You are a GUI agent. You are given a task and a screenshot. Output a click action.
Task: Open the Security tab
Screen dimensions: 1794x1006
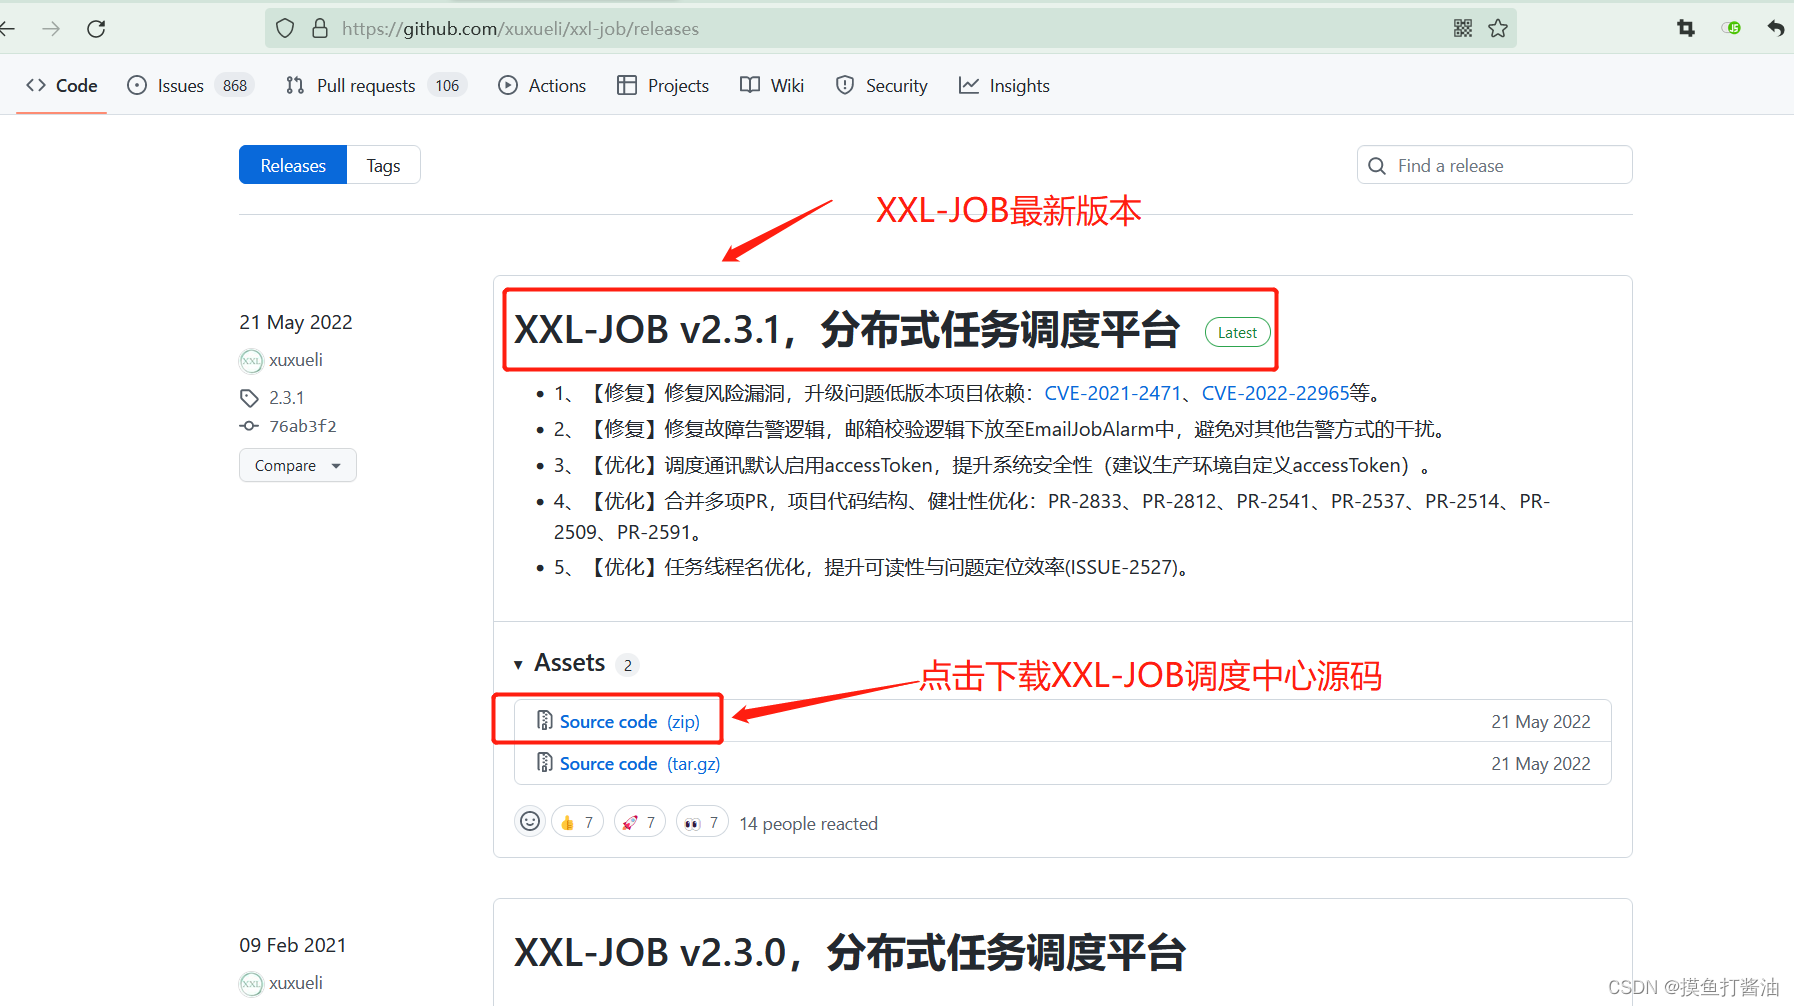[x=882, y=86]
